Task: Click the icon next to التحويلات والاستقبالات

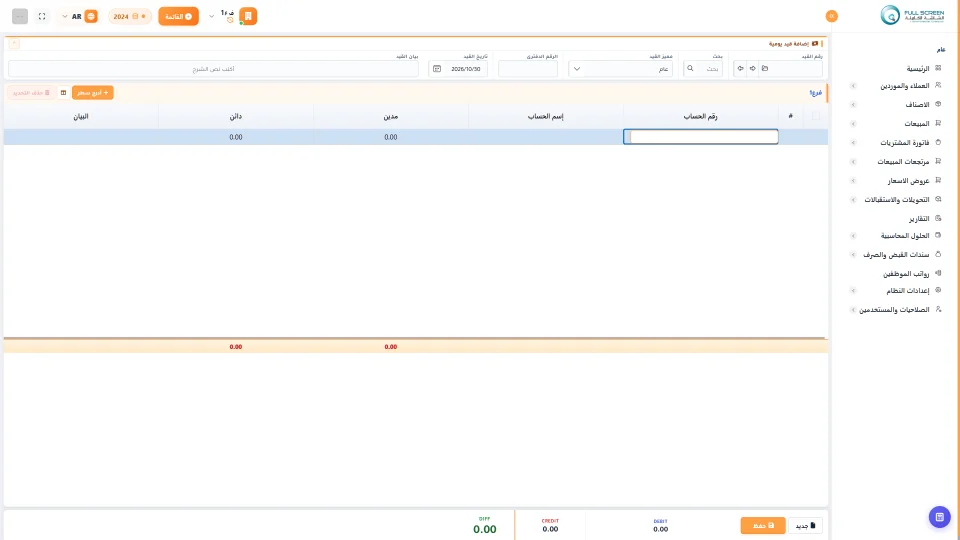Action: click(x=938, y=199)
